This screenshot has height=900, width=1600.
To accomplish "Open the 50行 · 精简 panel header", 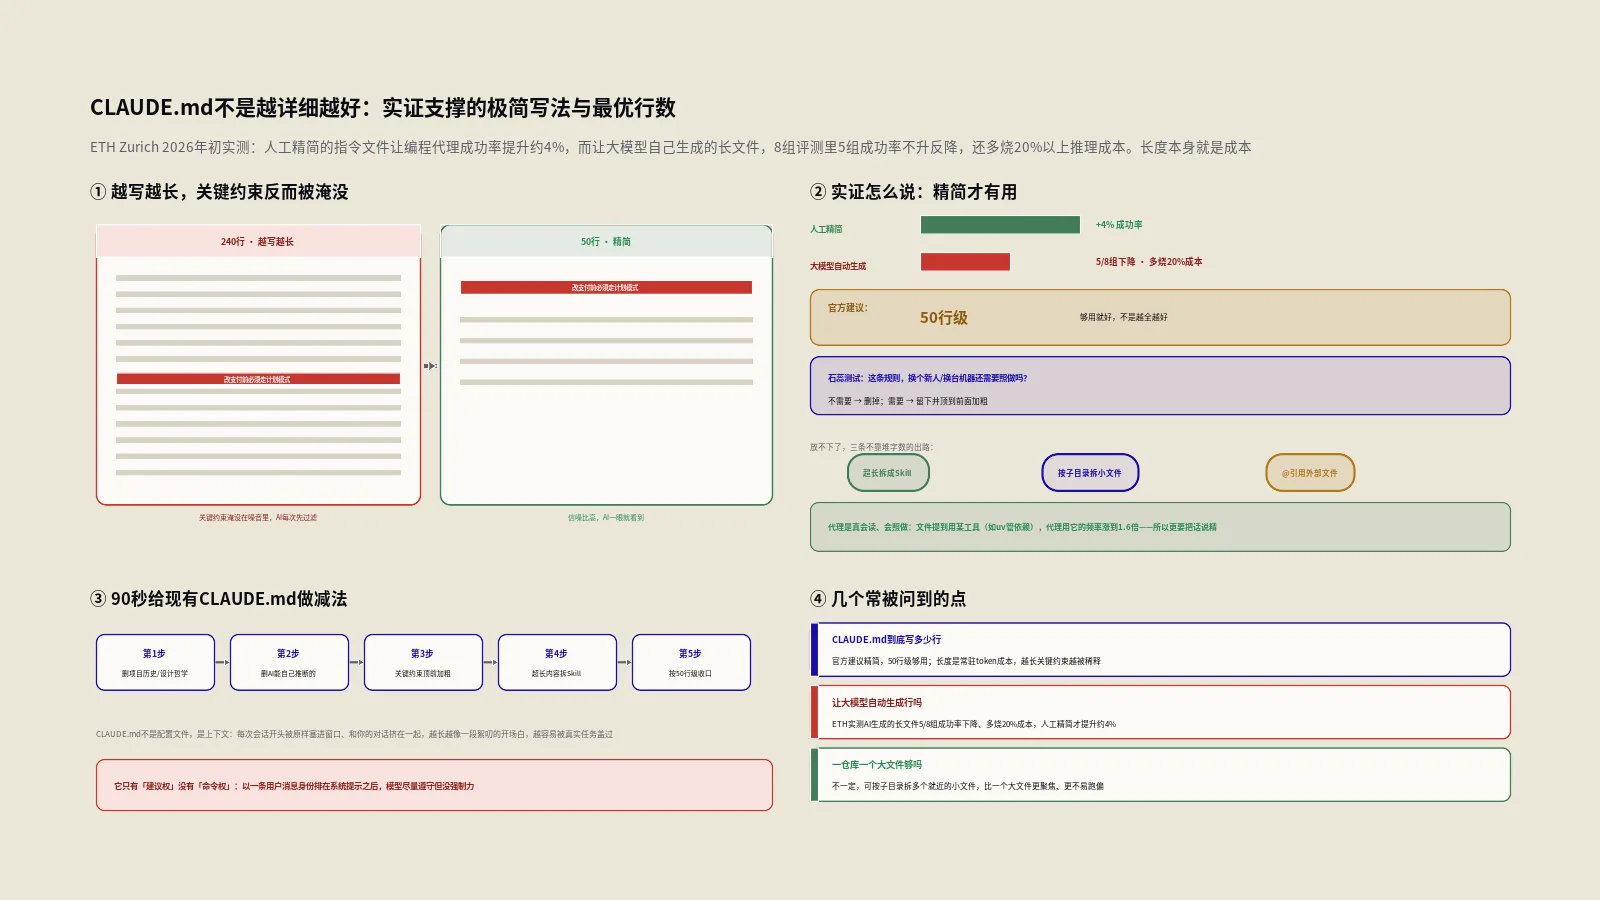I will coord(606,241).
